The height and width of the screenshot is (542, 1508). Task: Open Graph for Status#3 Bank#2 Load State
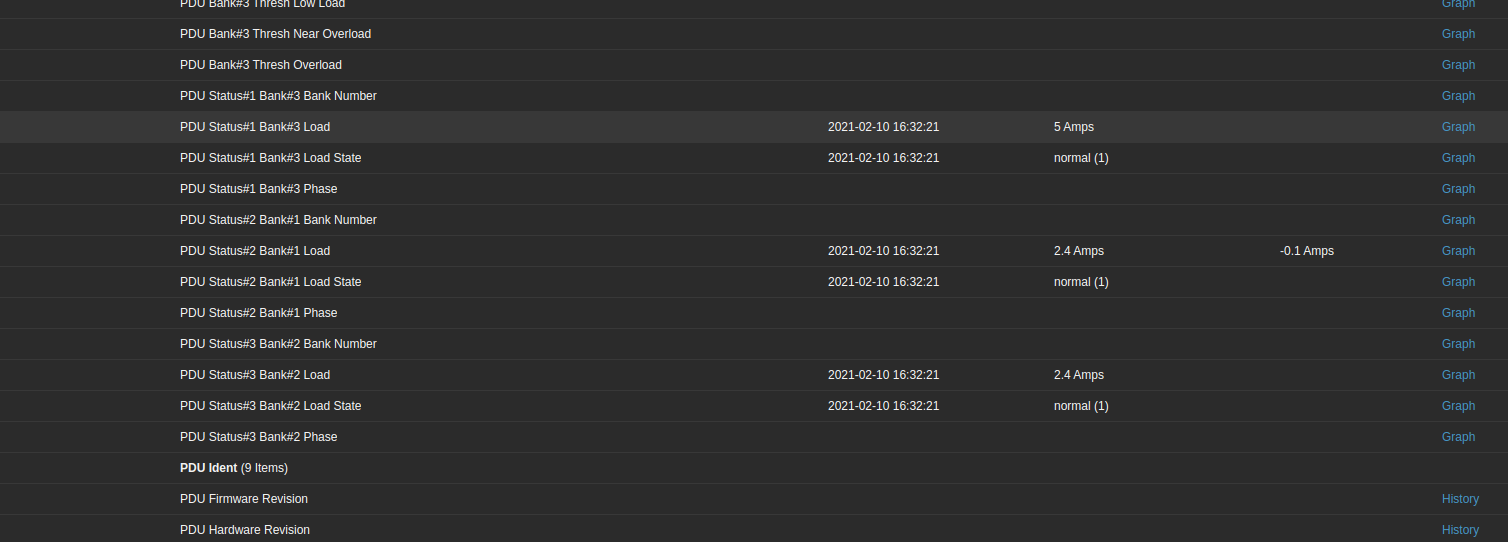coord(1458,406)
